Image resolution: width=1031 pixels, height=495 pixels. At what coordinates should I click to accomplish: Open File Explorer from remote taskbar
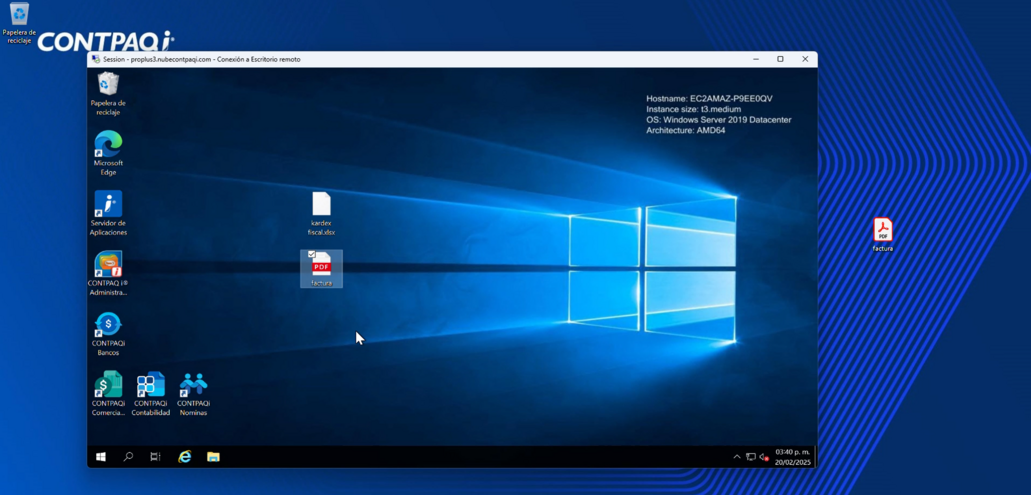(x=213, y=457)
